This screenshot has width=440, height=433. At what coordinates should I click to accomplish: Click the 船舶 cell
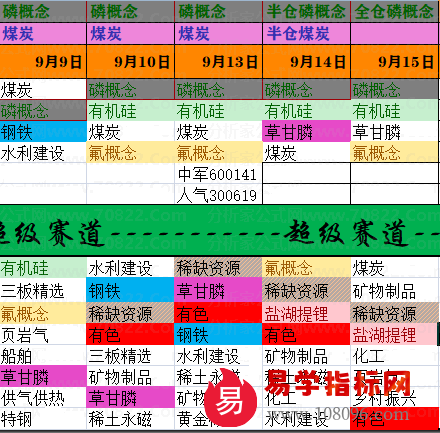[x=43, y=356]
